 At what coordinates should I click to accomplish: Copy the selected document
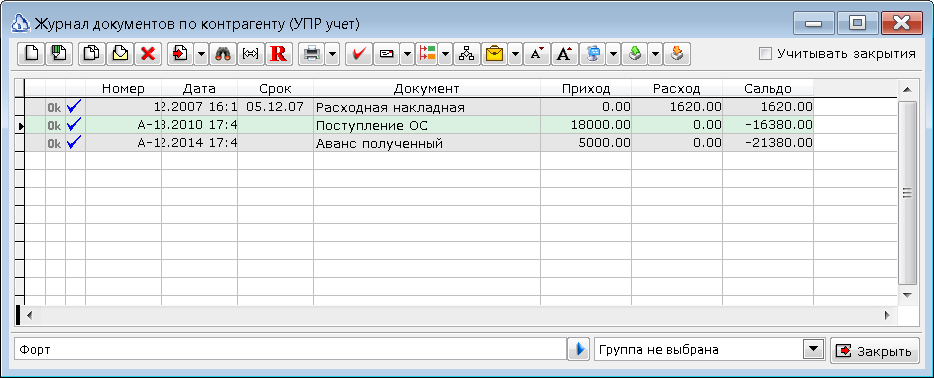[x=93, y=54]
